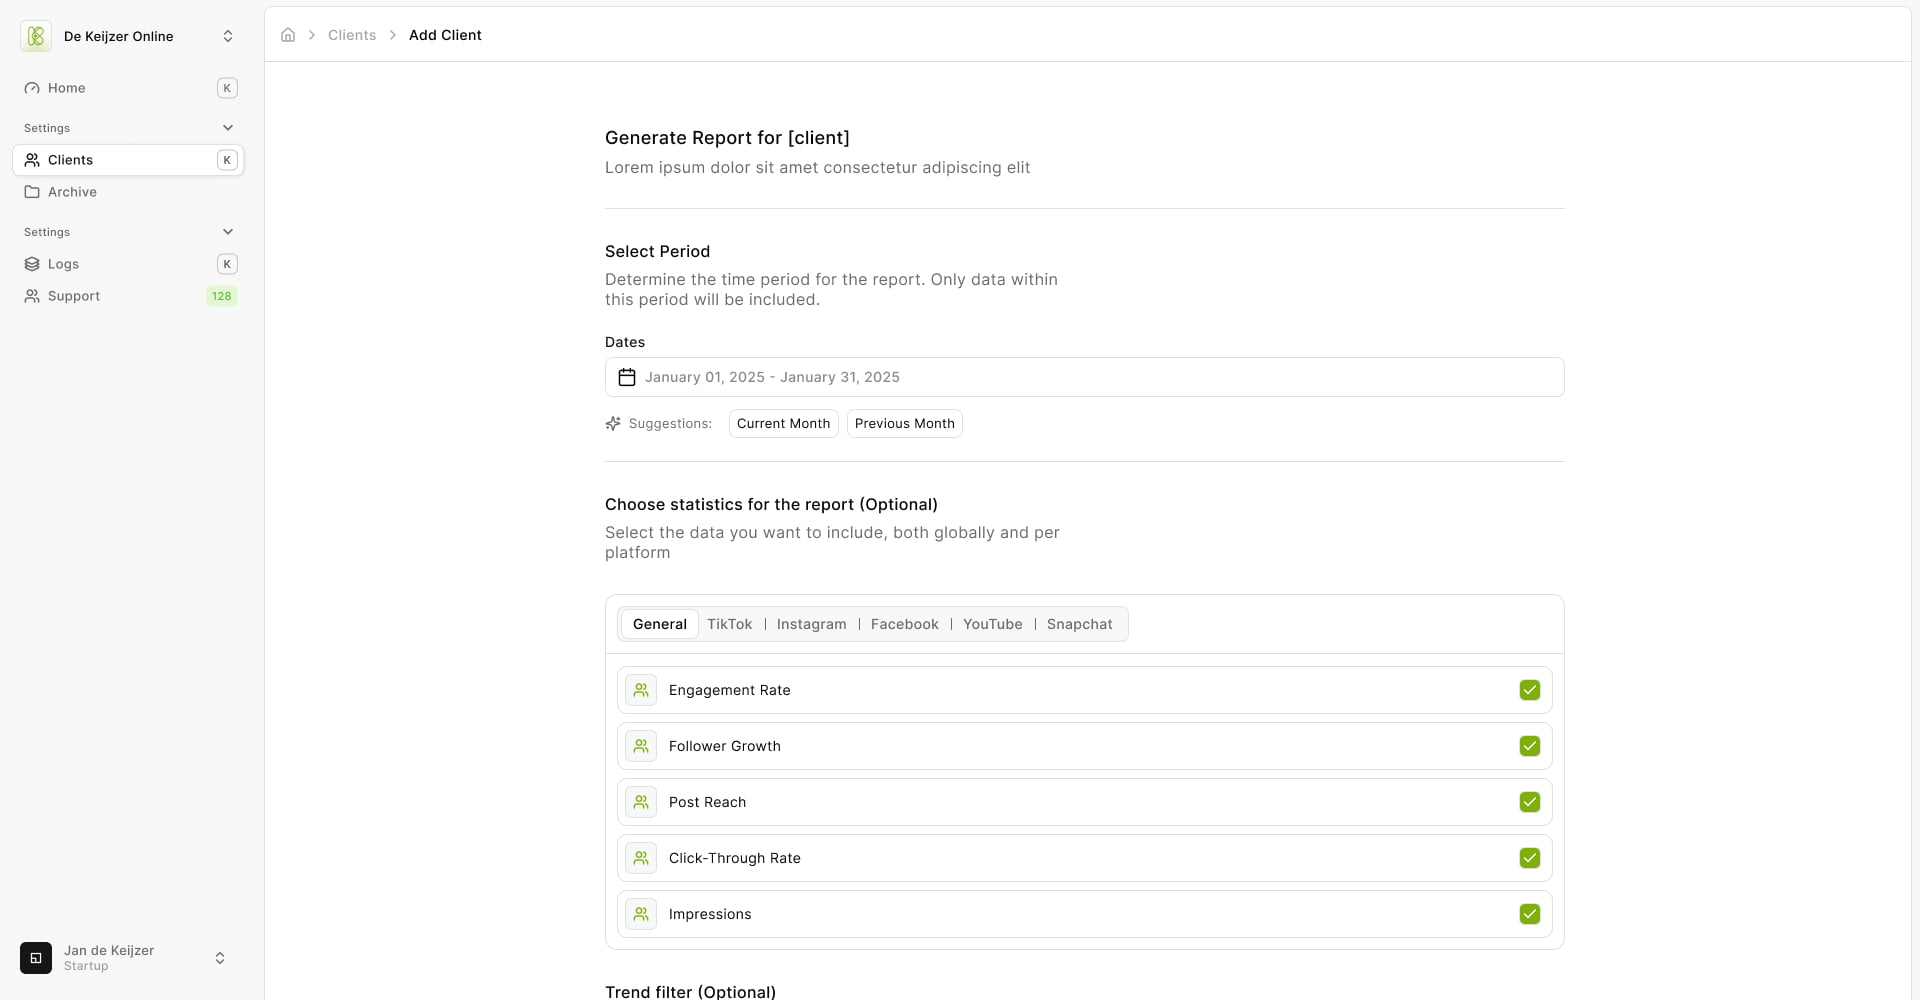Collapse the first Settings sidebar section

click(x=228, y=128)
